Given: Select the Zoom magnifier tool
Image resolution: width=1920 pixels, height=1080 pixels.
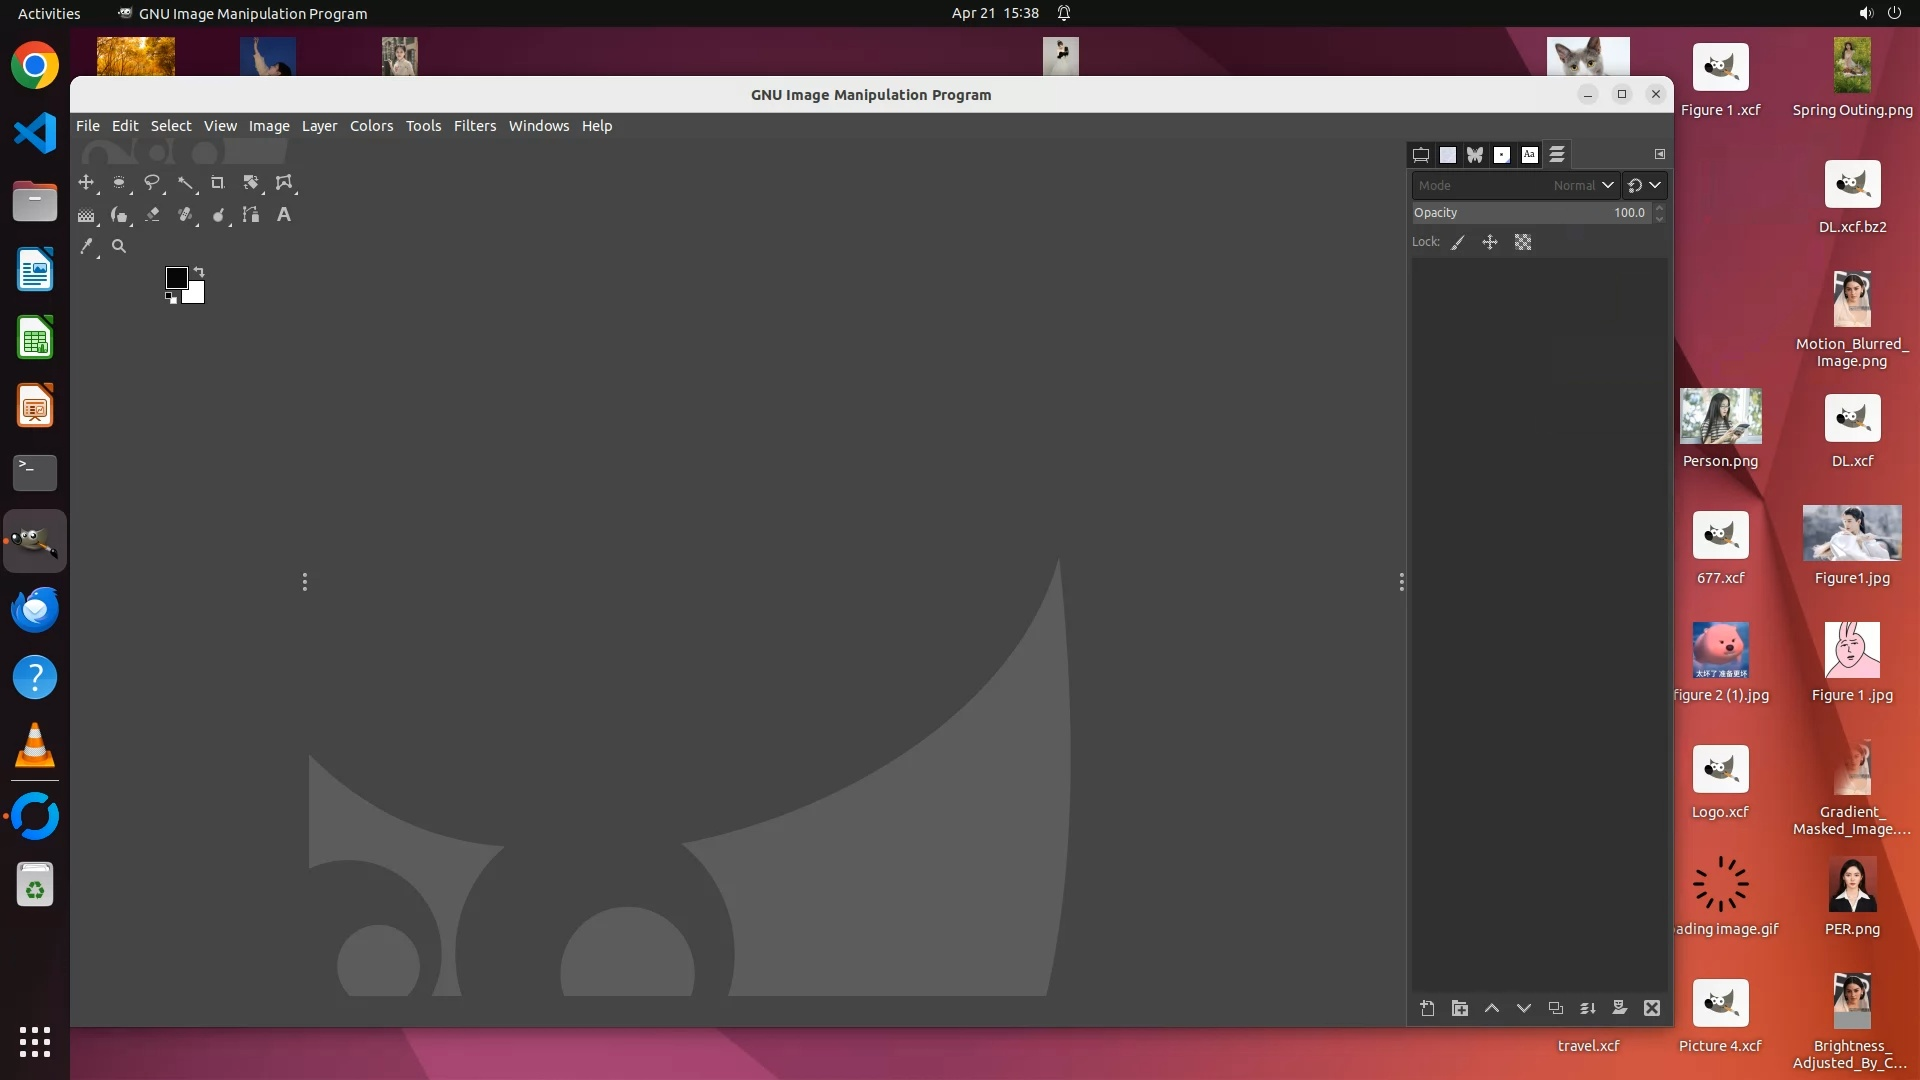Looking at the screenshot, I should [119, 246].
